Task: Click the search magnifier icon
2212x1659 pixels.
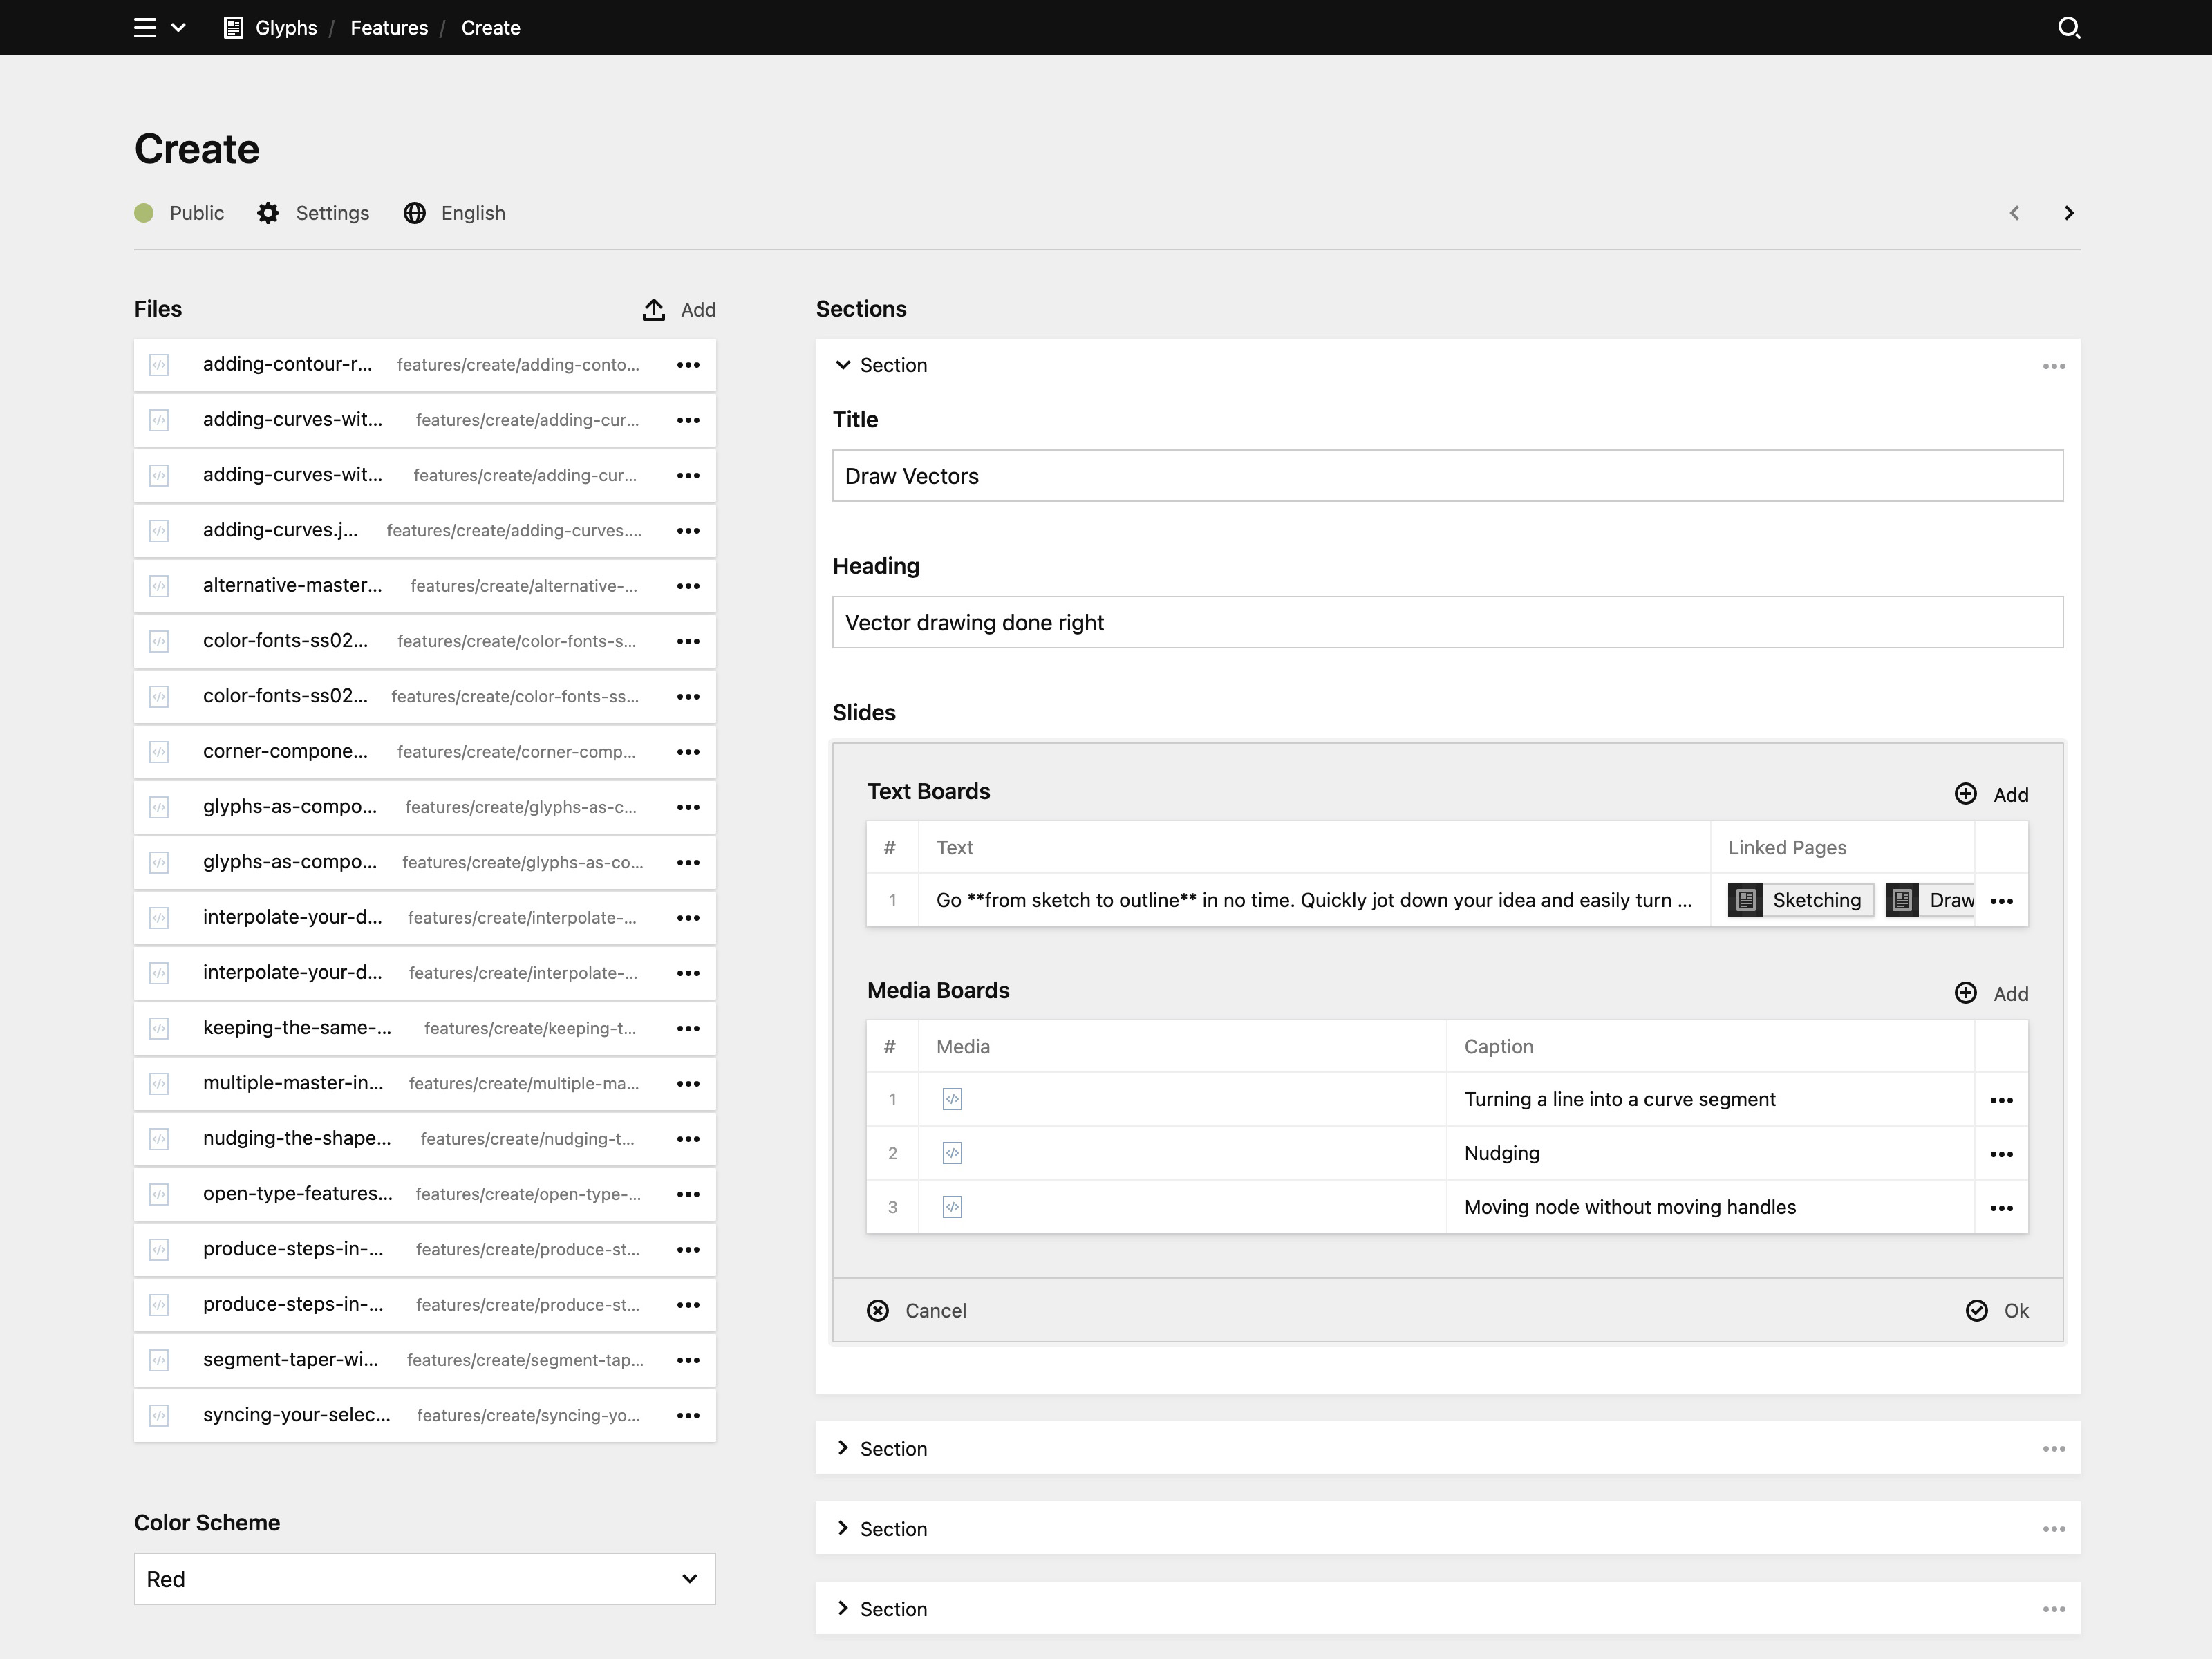Action: (x=2069, y=28)
